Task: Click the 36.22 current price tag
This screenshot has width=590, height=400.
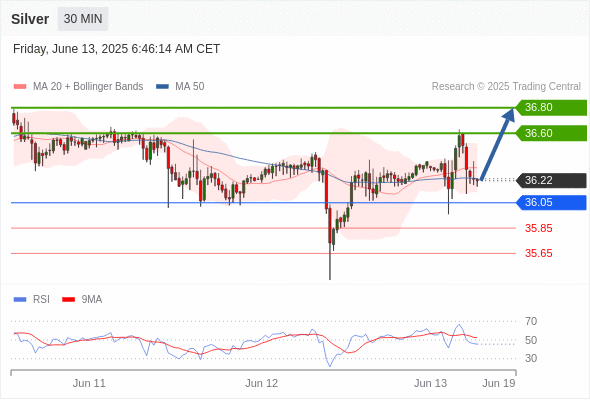Action: point(551,180)
